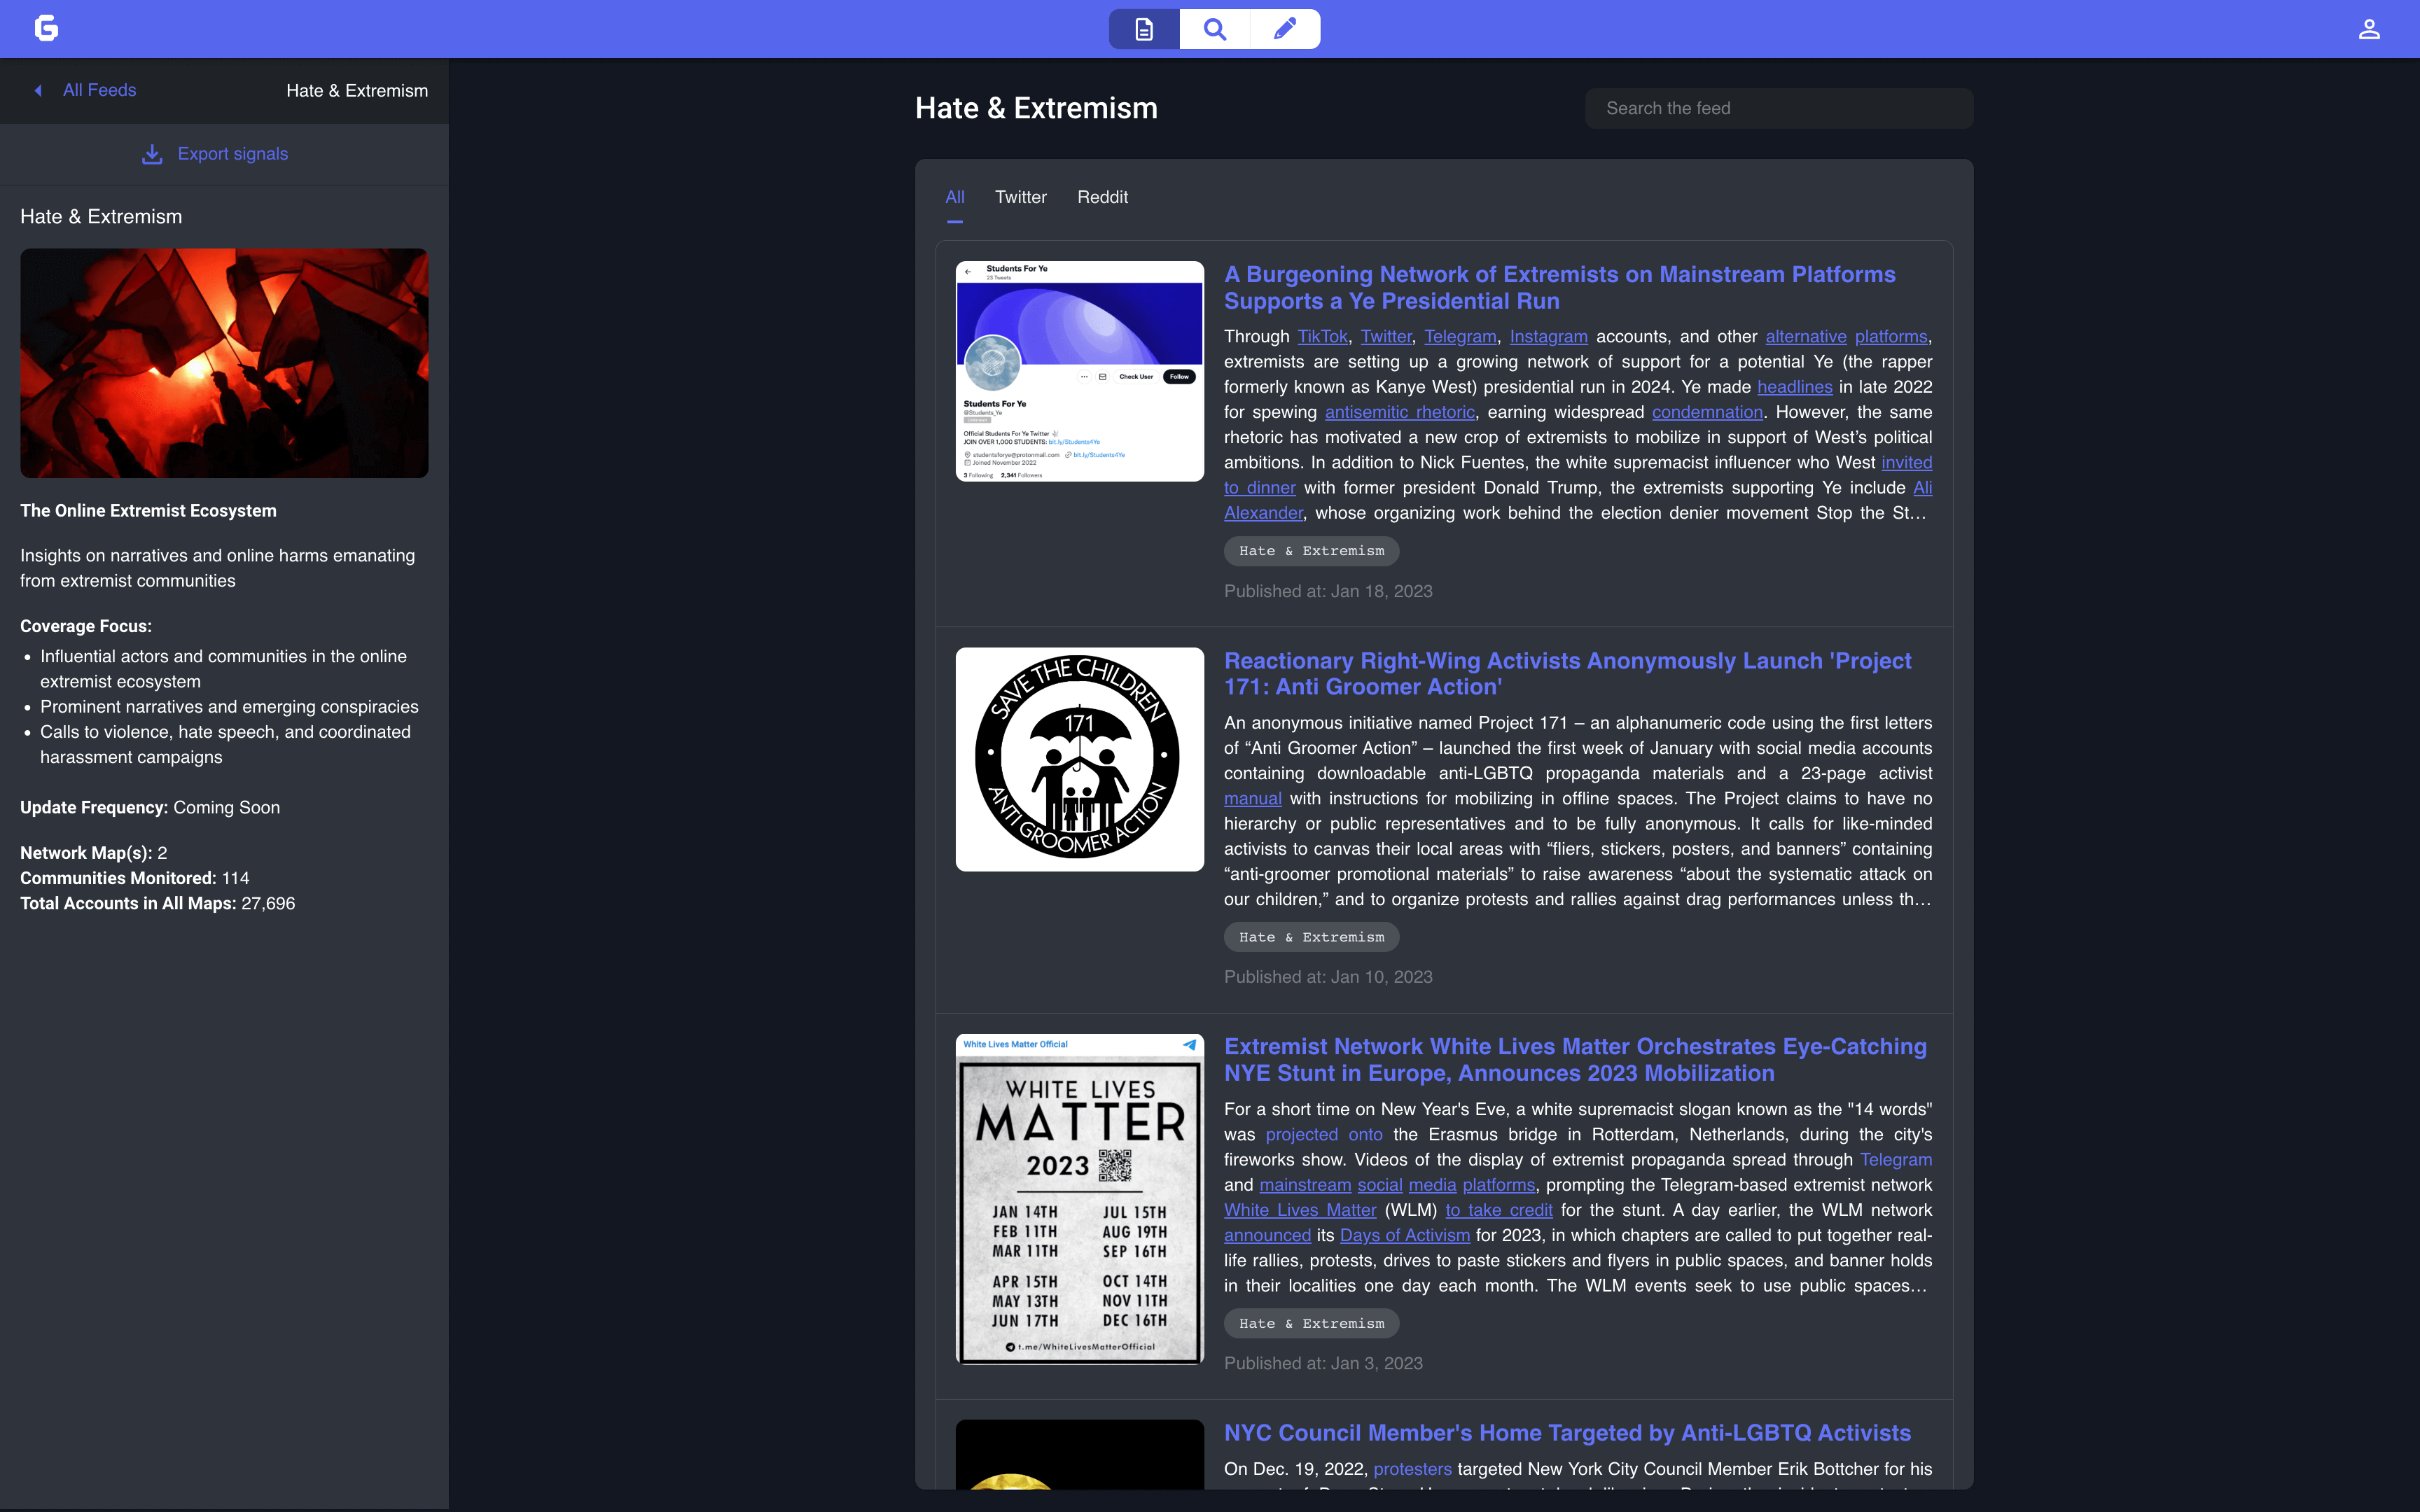Click the download icon next to Export signals
The height and width of the screenshot is (1512, 2420).
pyautogui.click(x=152, y=154)
